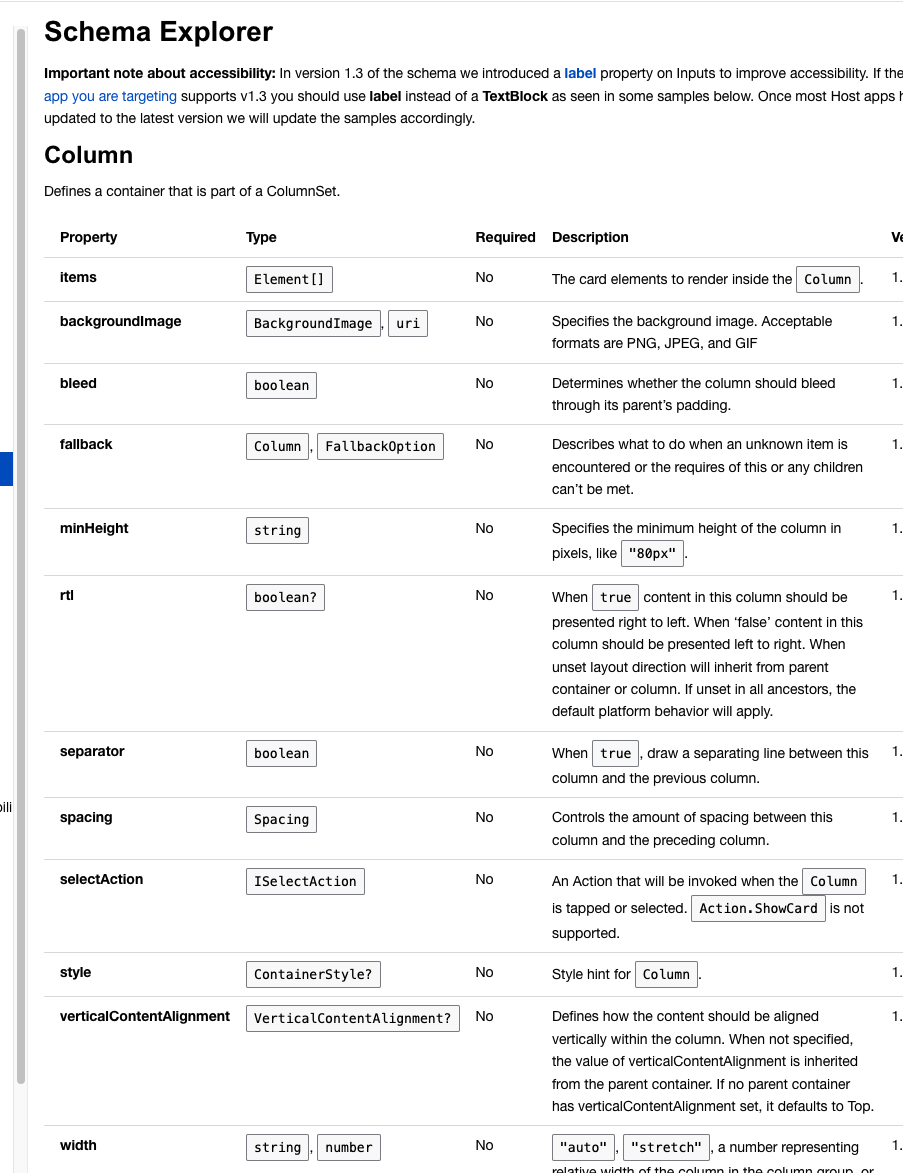Click the "stretch" badge in the width description

pos(666,1147)
